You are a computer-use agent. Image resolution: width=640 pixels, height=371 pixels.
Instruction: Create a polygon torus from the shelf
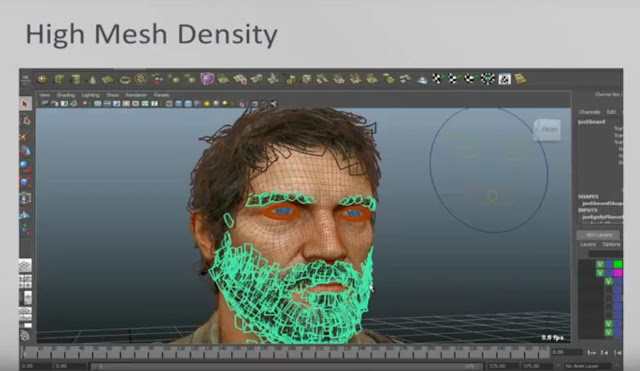[x=125, y=79]
